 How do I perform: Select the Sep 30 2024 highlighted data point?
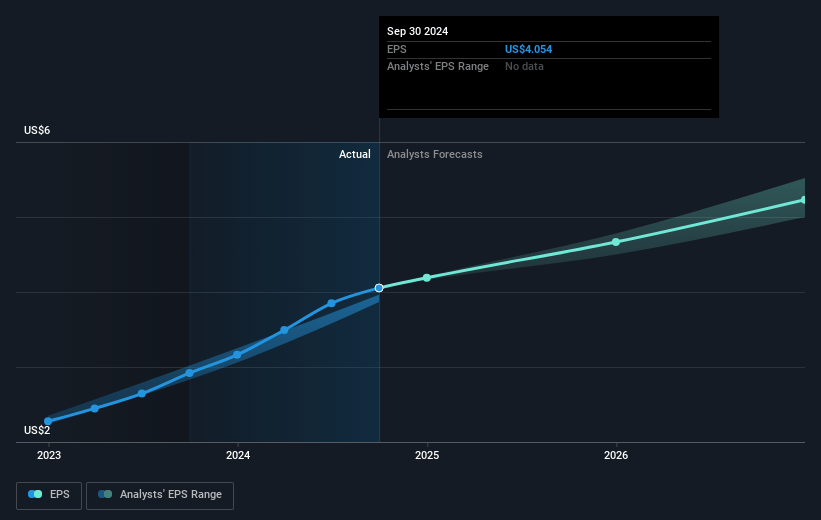pyautogui.click(x=379, y=288)
